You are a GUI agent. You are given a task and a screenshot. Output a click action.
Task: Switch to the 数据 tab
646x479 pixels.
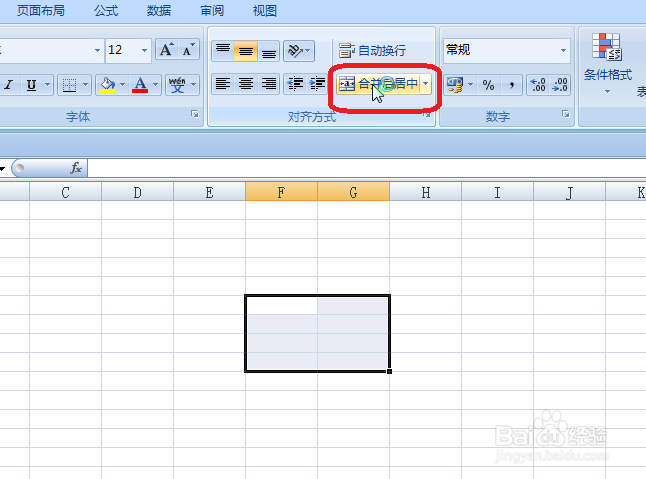[159, 10]
